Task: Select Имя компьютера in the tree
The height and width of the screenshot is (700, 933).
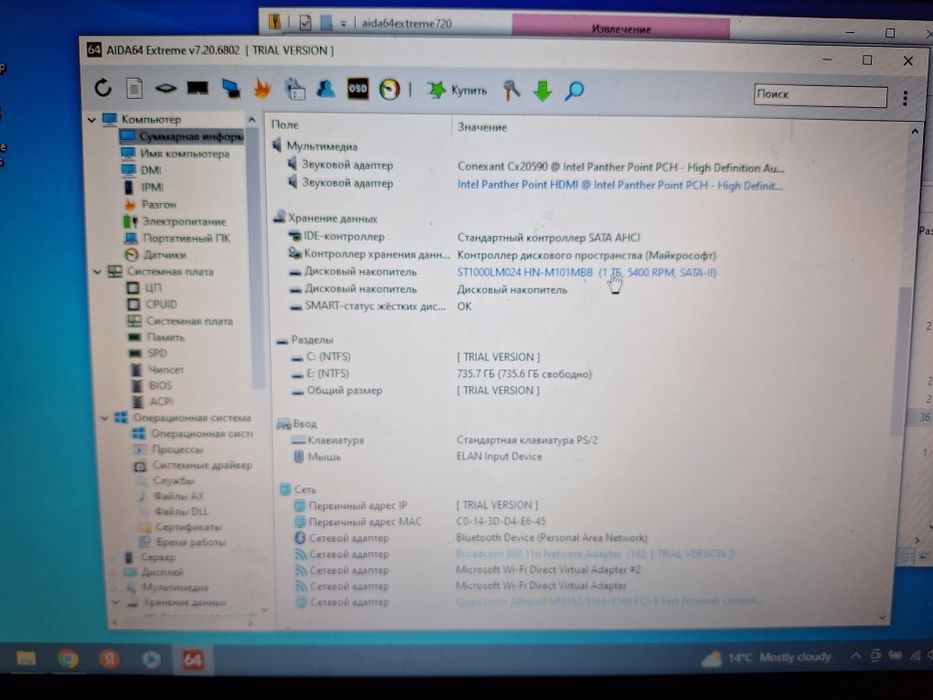Action: pyautogui.click(x=176, y=154)
